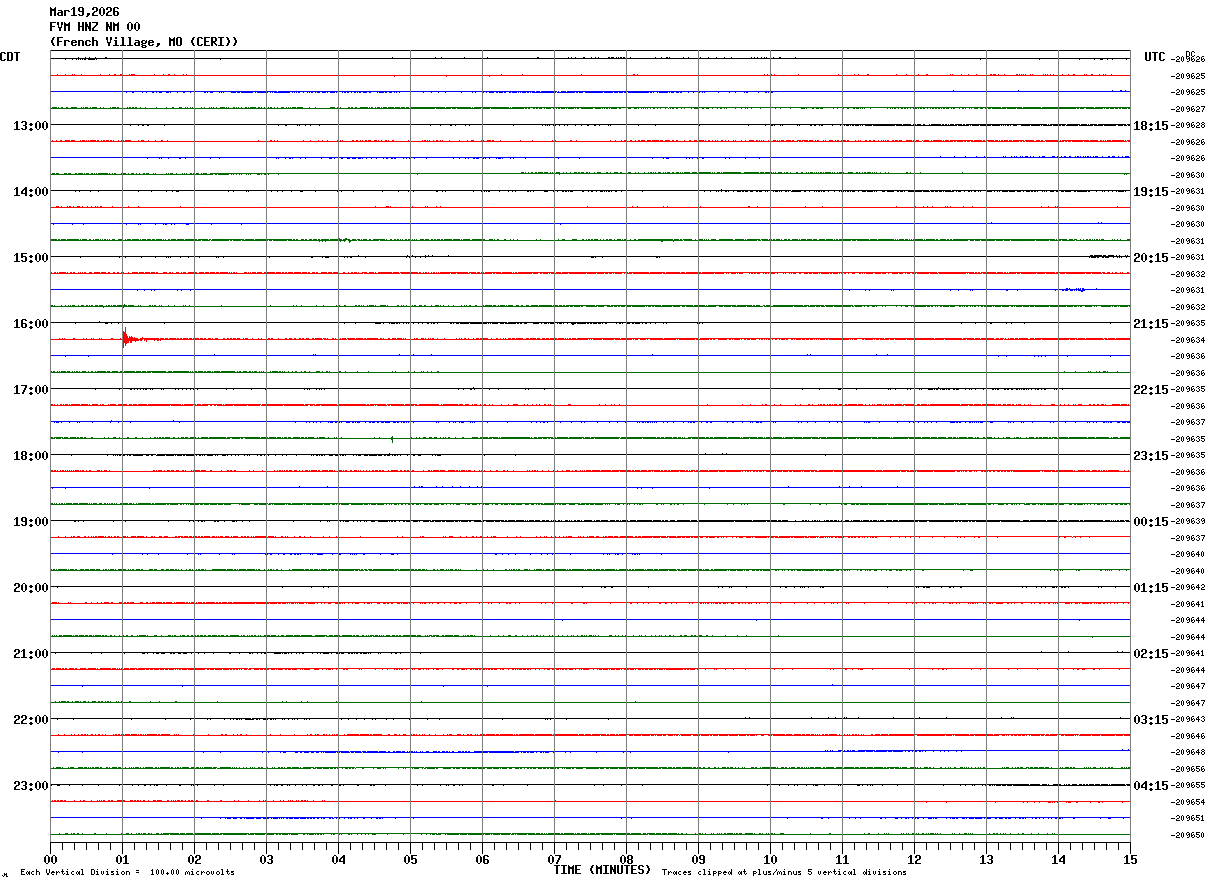1210x886 pixels.
Task: Click the short blue burst near minute 14
Action: (1074, 289)
